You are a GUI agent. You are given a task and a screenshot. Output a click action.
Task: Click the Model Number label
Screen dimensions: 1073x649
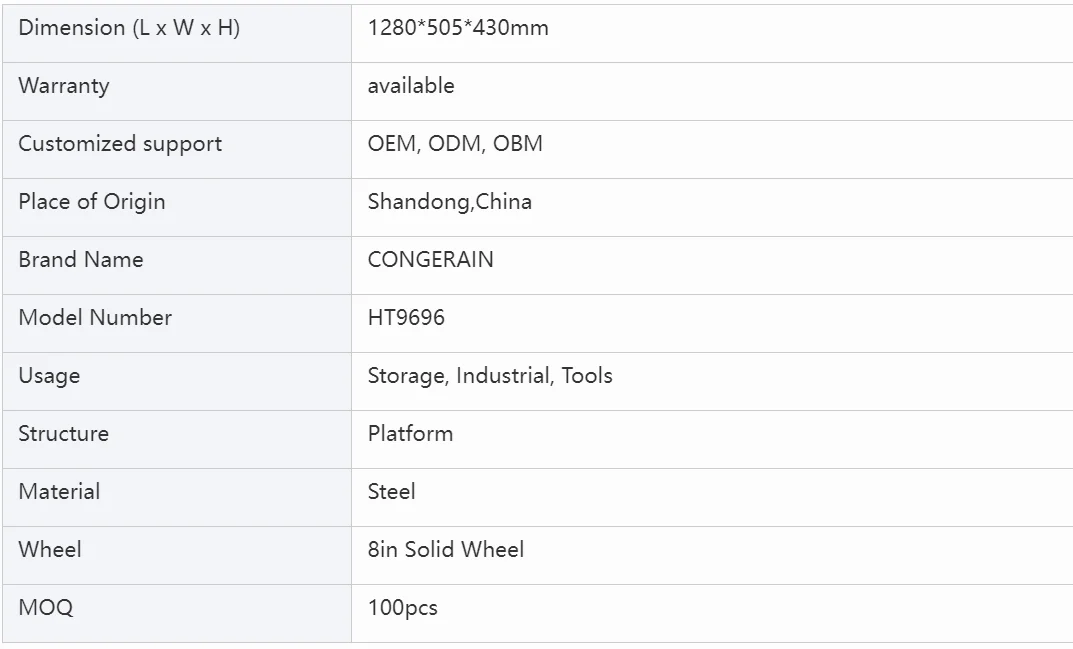[95, 318]
